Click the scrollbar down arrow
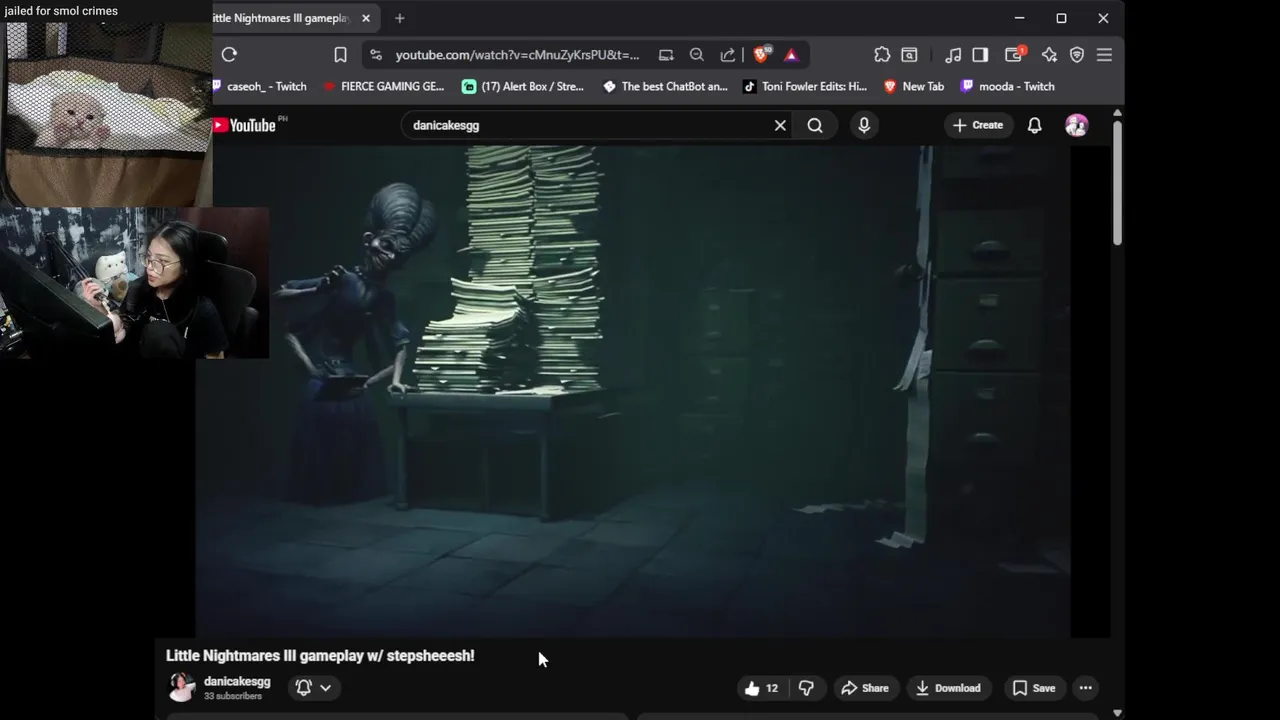Screen dimensions: 1280x720 [x=1117, y=713]
